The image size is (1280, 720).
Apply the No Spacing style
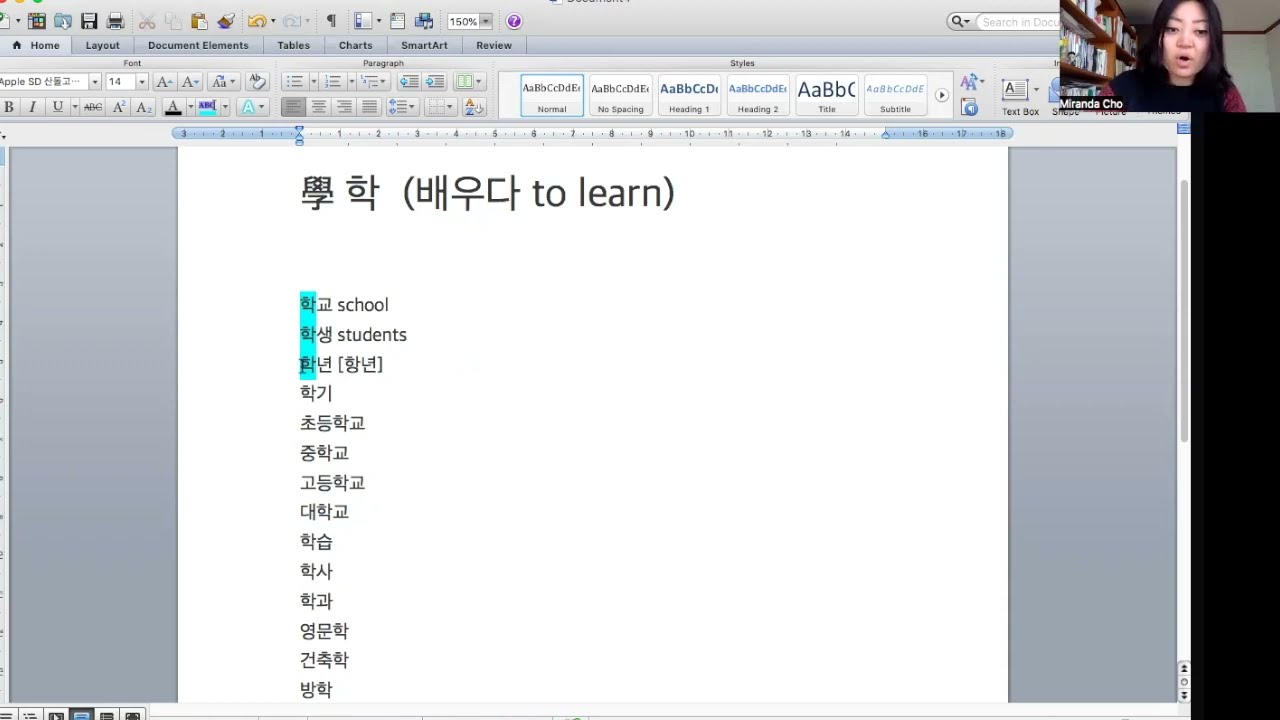pos(620,95)
